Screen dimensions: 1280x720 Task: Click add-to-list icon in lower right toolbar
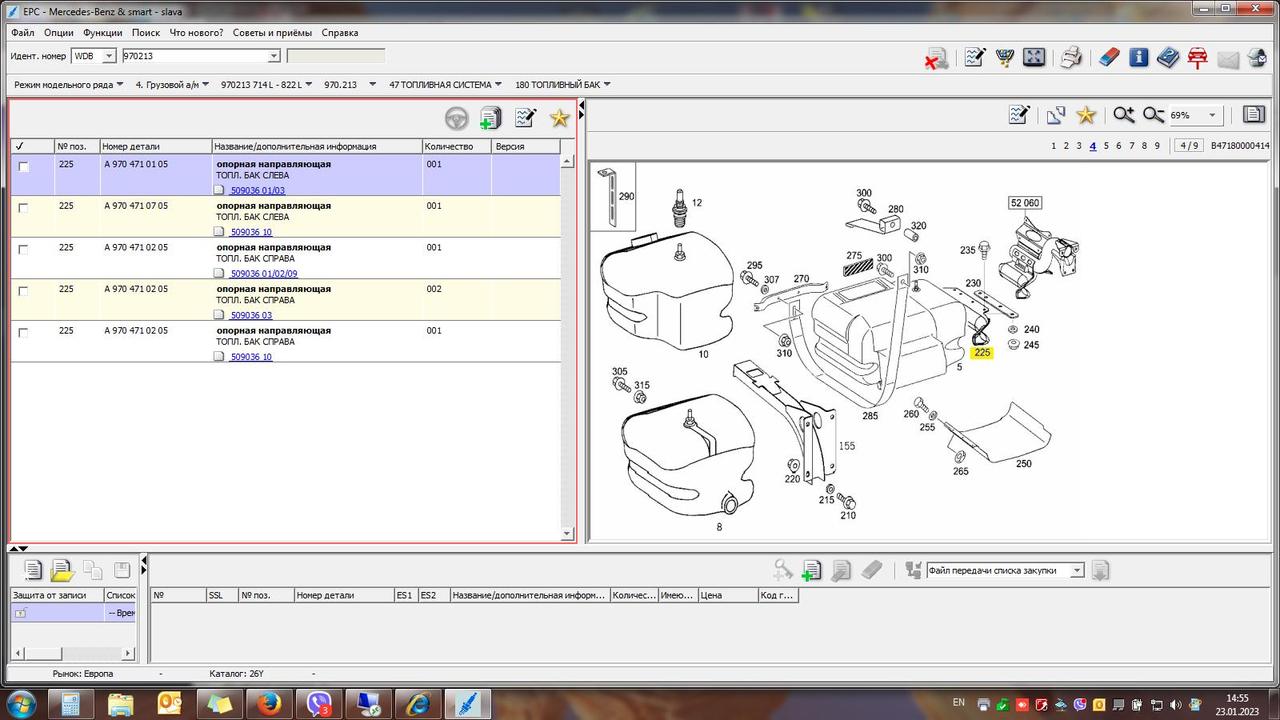tap(812, 570)
